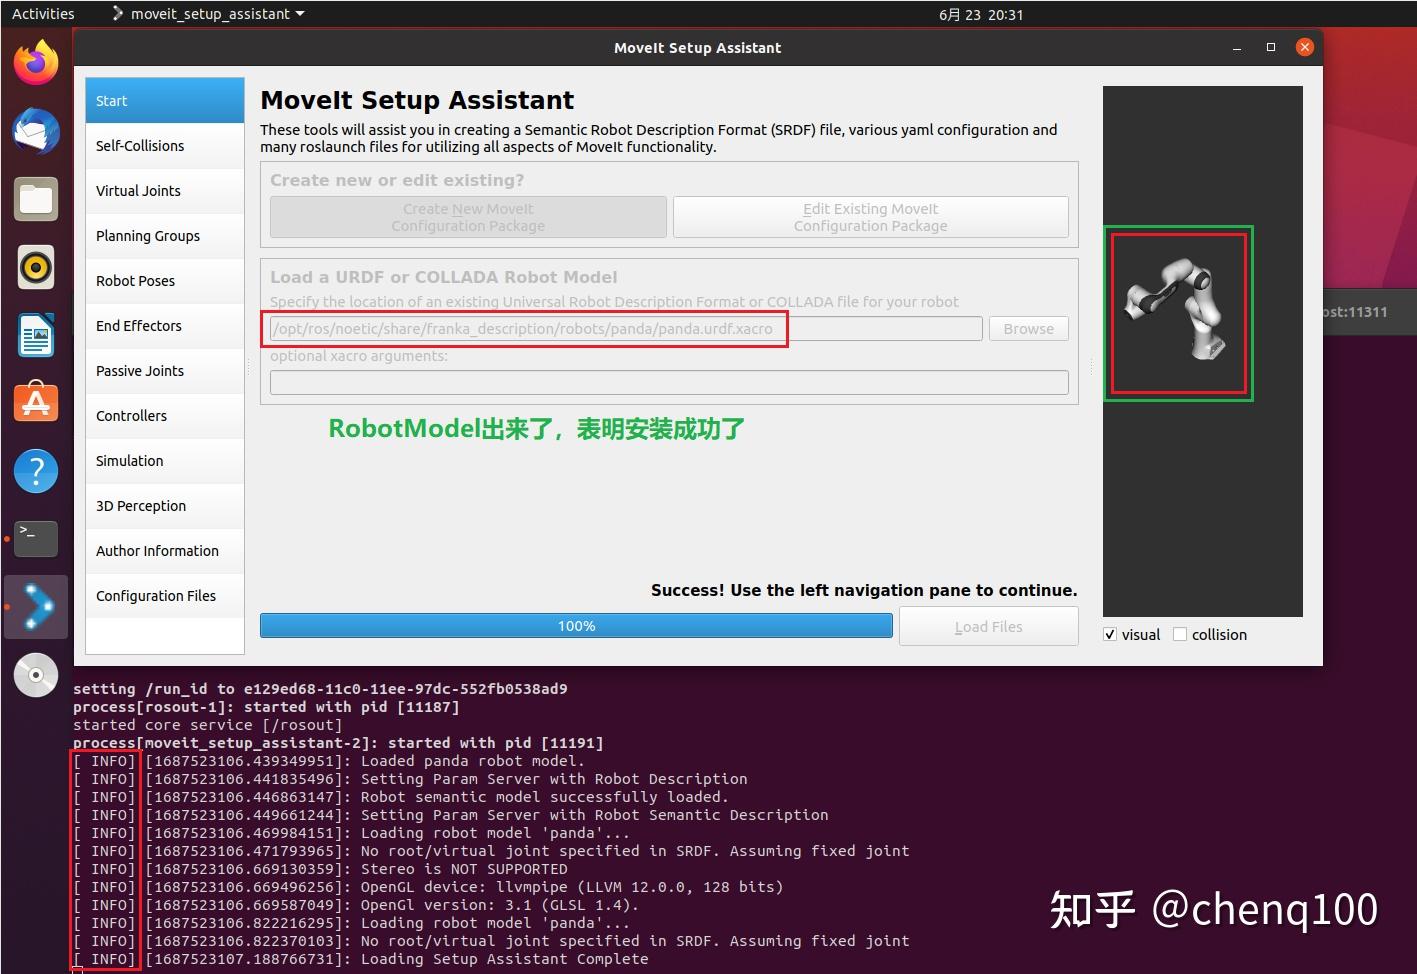Screen dimensions: 1417x974
Task: Select the Planning Groups pane
Action: [x=147, y=236]
